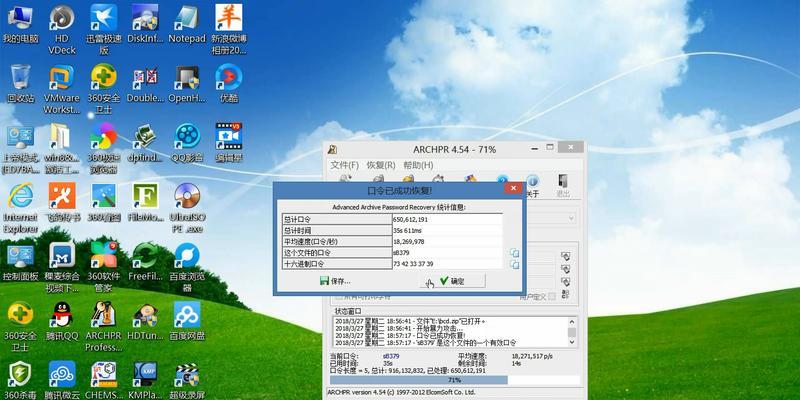Screen dimensions: 800x400
Task: Open the win8 folder shortcut on desktop
Action: pos(62,148)
